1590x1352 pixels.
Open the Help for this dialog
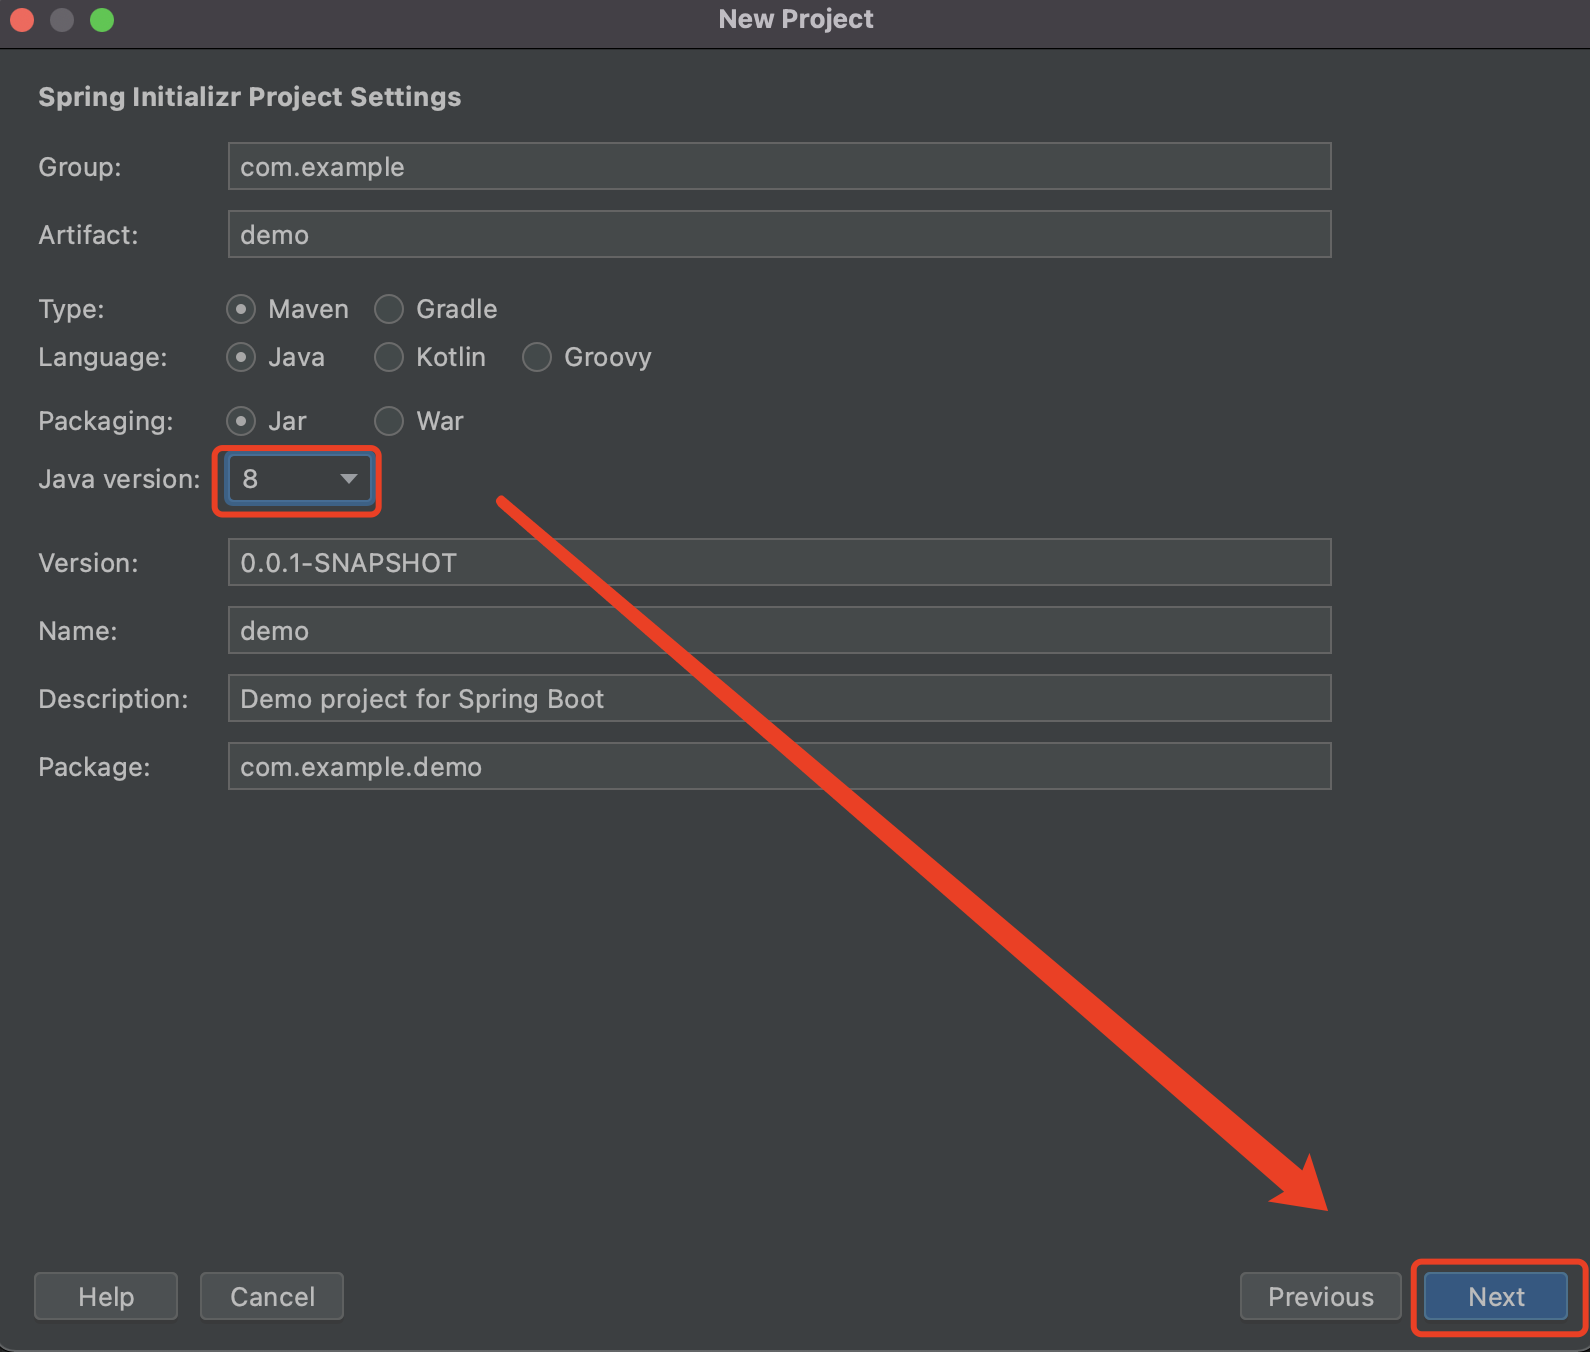(x=106, y=1296)
